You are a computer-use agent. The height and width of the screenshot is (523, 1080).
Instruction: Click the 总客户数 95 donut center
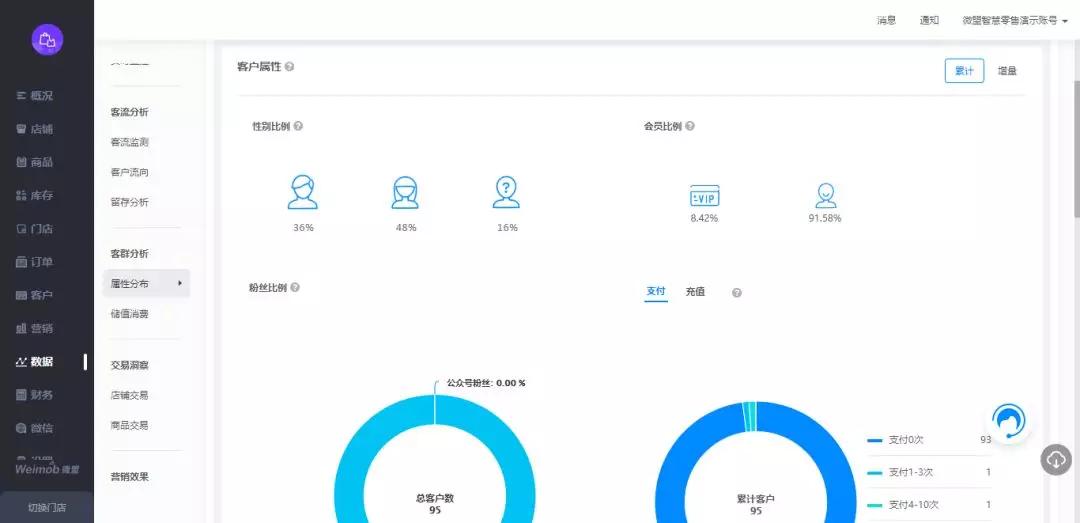(435, 504)
